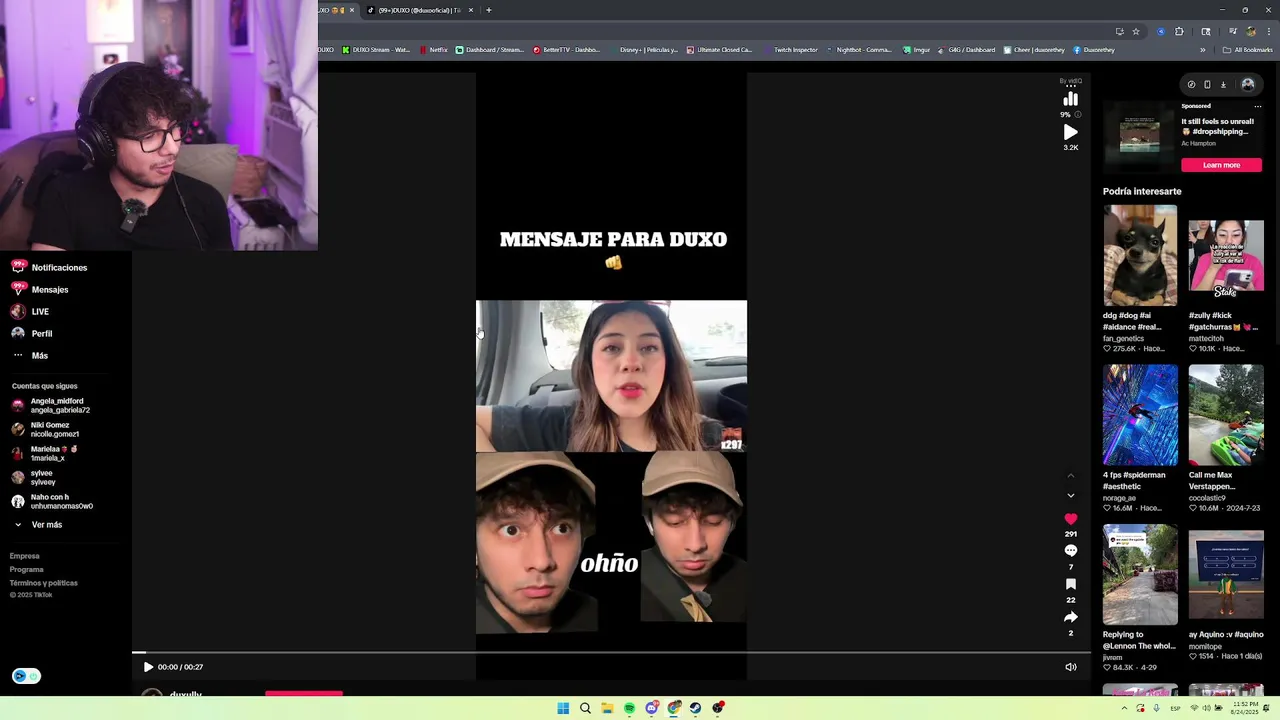Image resolution: width=1280 pixels, height=720 pixels.
Task: Go to the next video down chevron
Action: coord(1071,496)
